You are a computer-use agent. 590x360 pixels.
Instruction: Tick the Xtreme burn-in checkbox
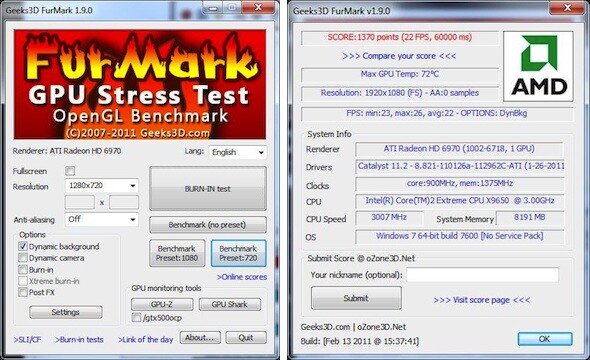tap(23, 281)
